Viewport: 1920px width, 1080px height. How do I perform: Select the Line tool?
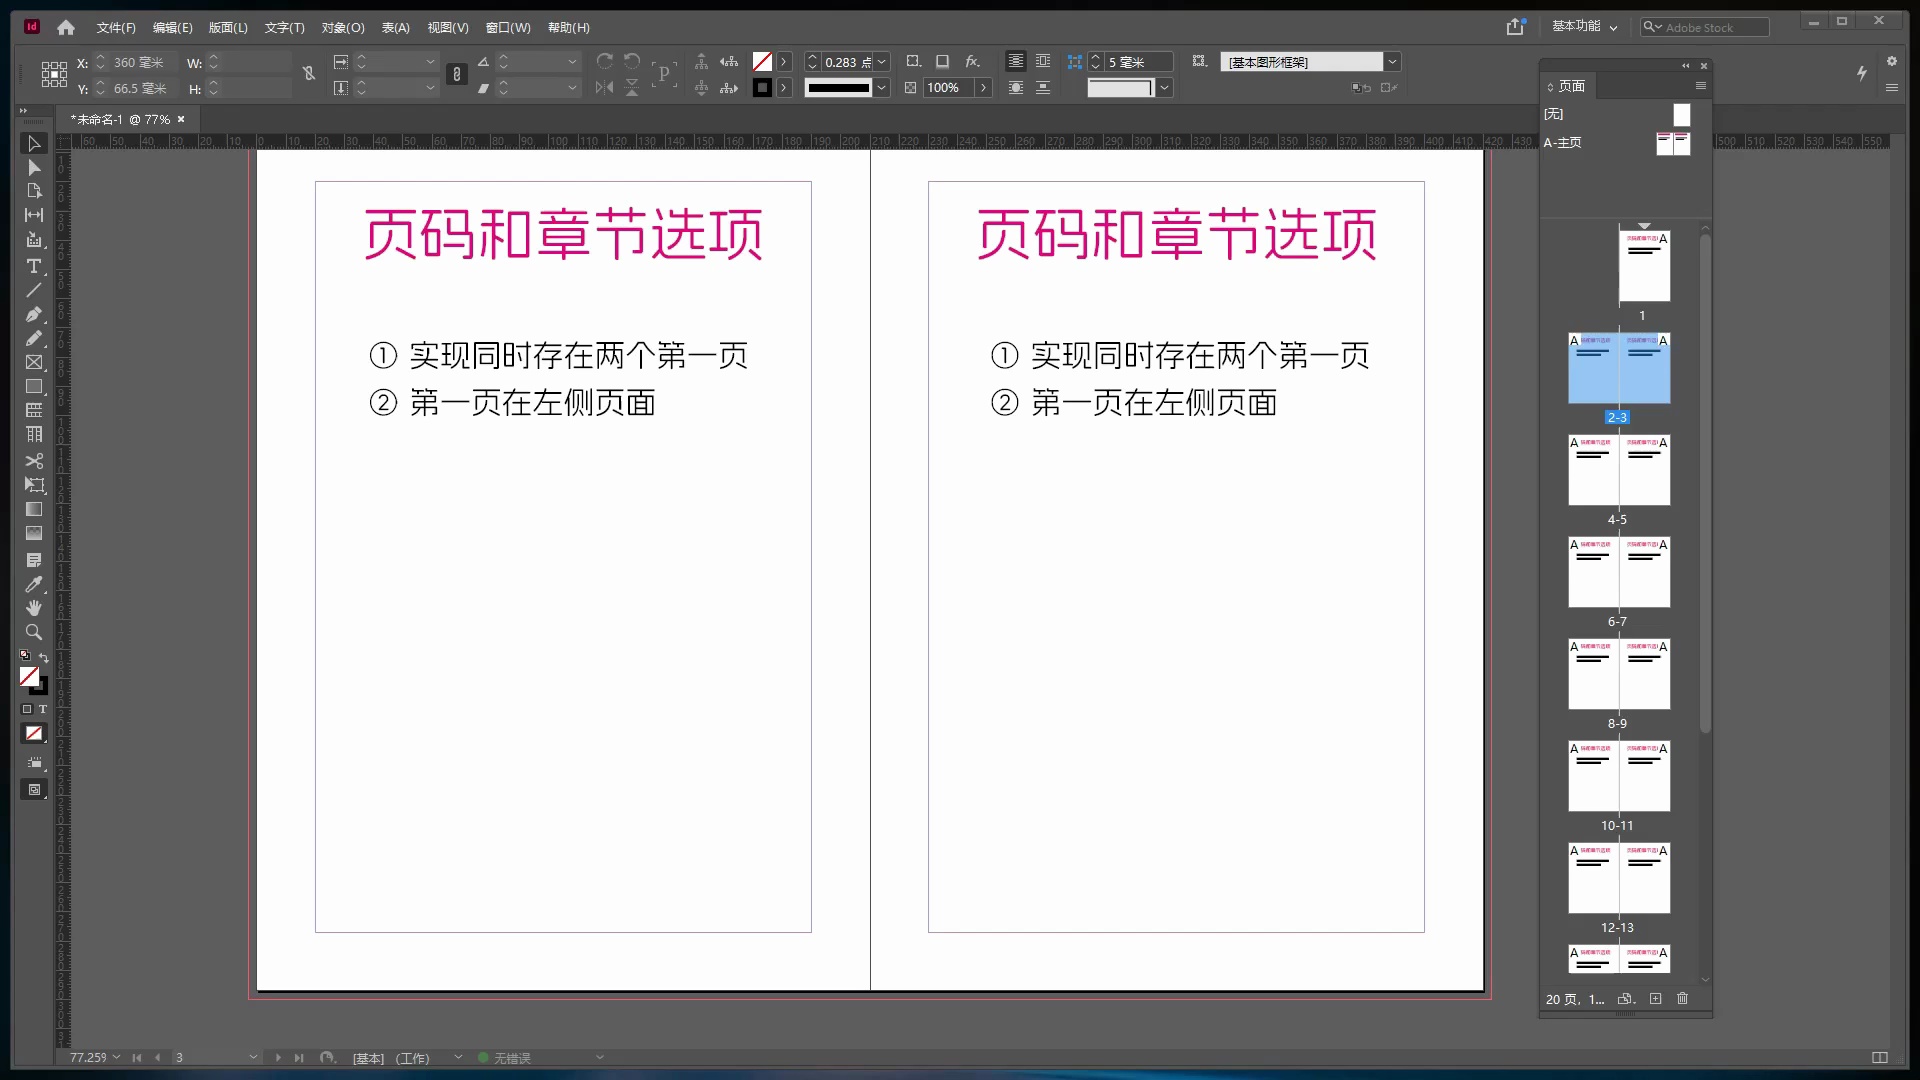click(34, 290)
